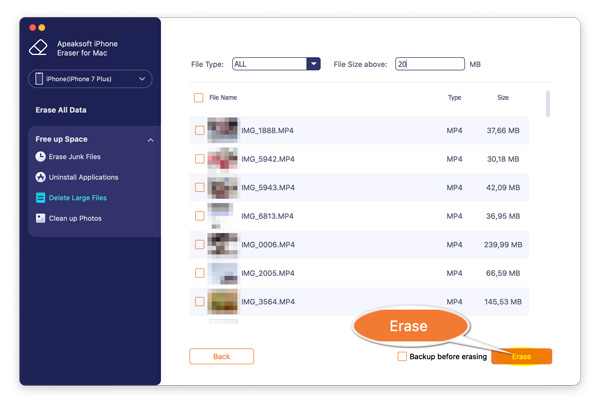Open Clean up Photos

coord(75,218)
